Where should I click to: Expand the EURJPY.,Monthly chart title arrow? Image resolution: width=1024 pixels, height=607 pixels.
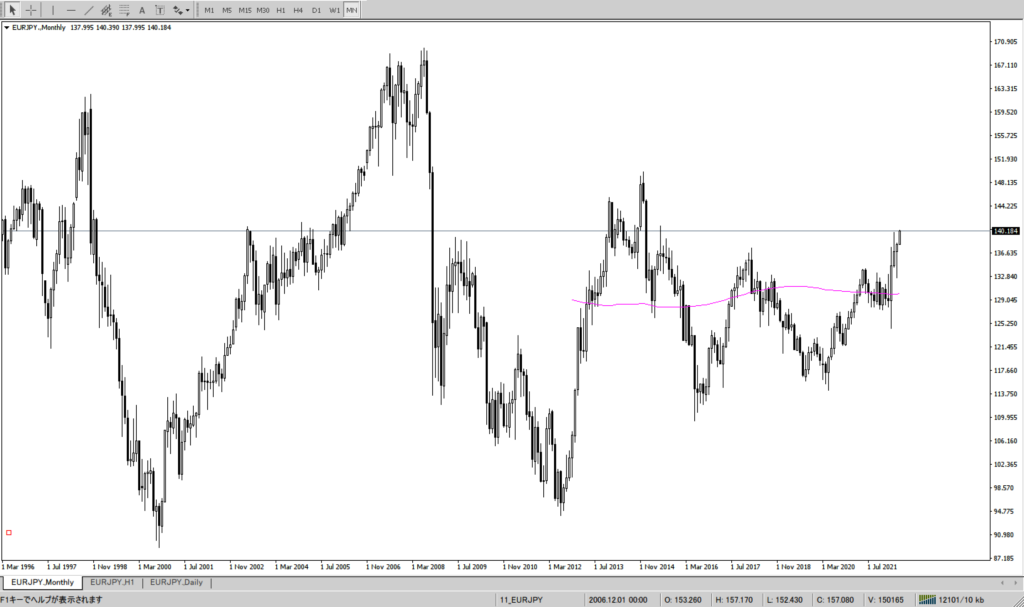8,28
